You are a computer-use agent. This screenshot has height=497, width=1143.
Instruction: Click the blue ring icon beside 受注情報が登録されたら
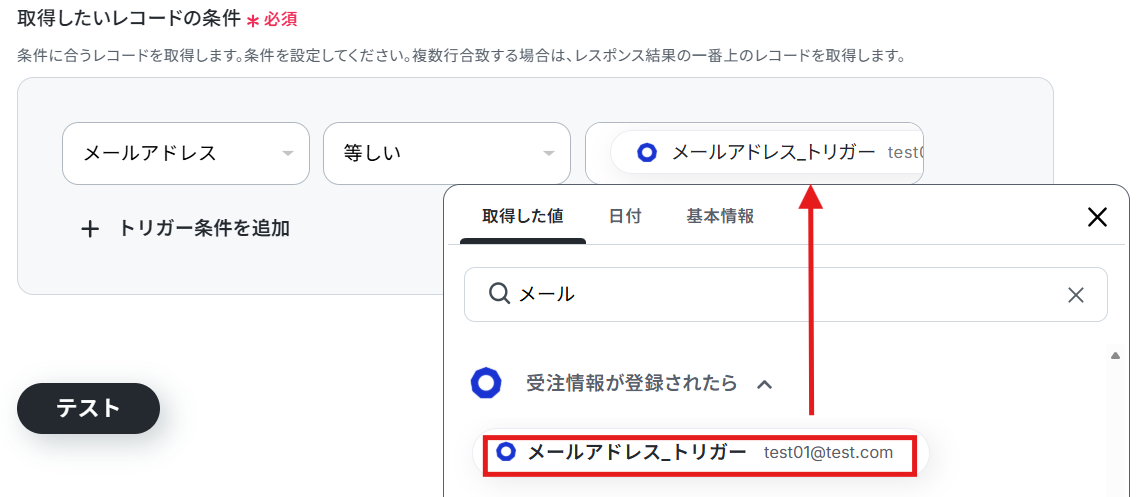coord(486,383)
